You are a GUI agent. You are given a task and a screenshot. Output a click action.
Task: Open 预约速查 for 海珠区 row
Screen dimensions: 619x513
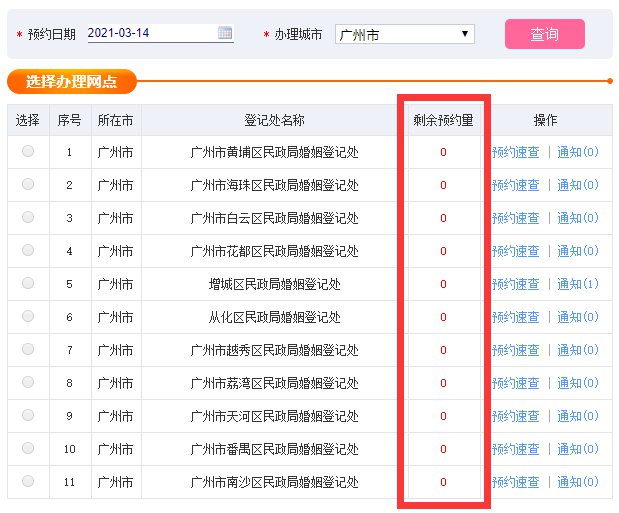tap(516, 185)
